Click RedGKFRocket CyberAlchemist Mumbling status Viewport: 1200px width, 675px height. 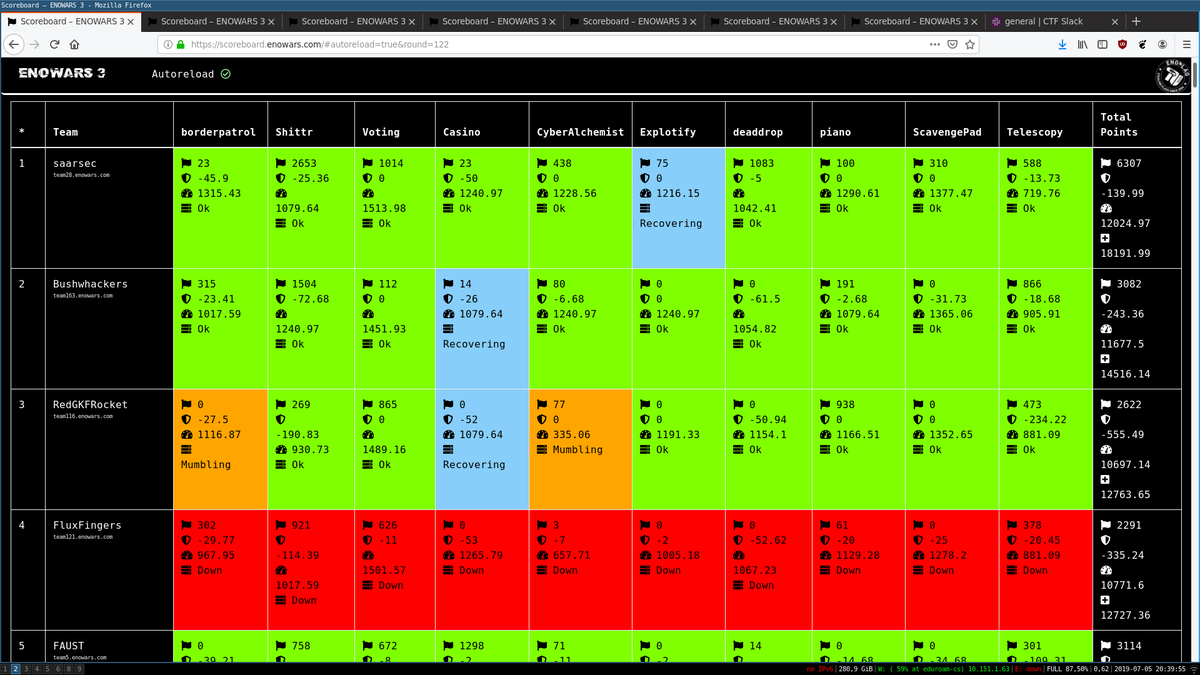point(578,450)
